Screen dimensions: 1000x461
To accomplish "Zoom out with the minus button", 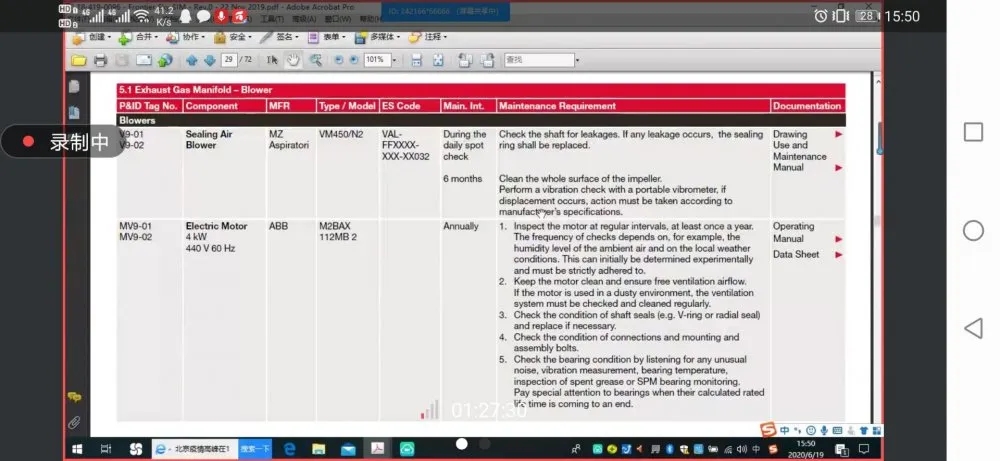I will click(x=338, y=60).
